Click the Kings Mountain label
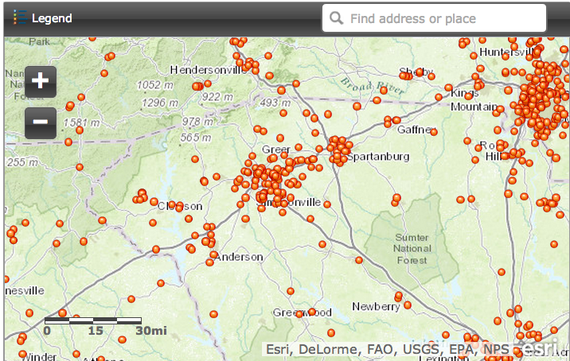The width and height of the screenshot is (570, 361). (474, 100)
